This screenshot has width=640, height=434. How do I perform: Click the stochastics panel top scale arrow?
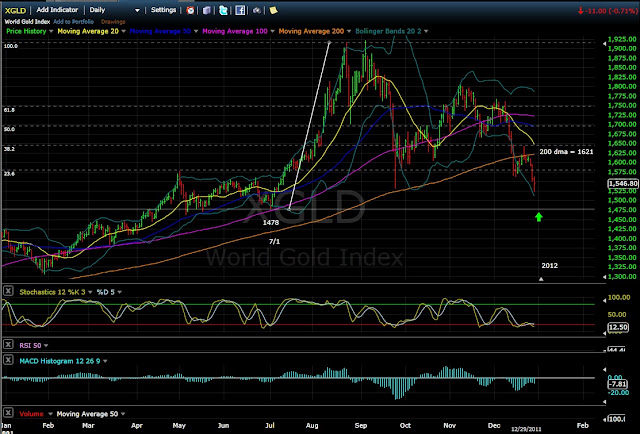[x=604, y=301]
